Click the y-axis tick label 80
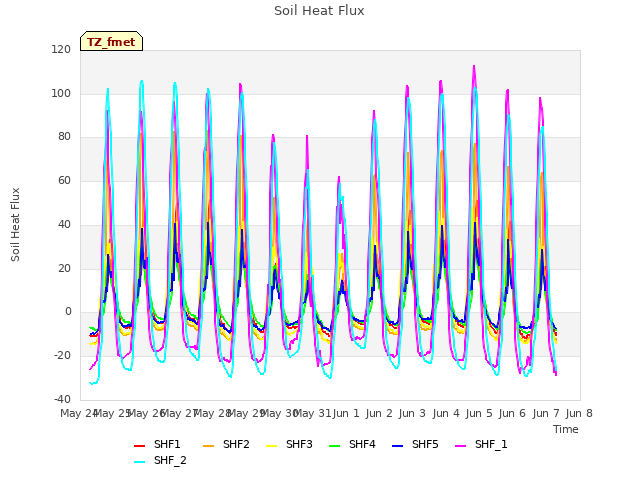Screen dimensions: 640x480 tap(64, 137)
